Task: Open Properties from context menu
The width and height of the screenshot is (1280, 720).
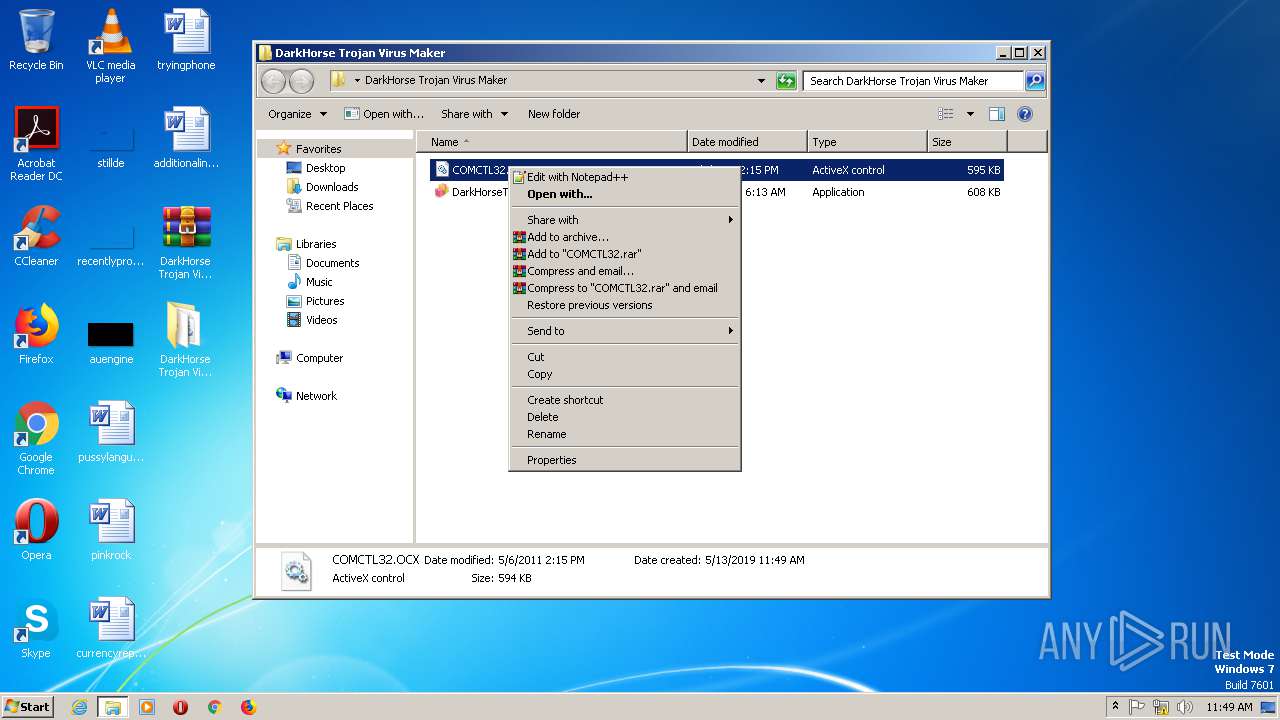Action: (x=625, y=460)
